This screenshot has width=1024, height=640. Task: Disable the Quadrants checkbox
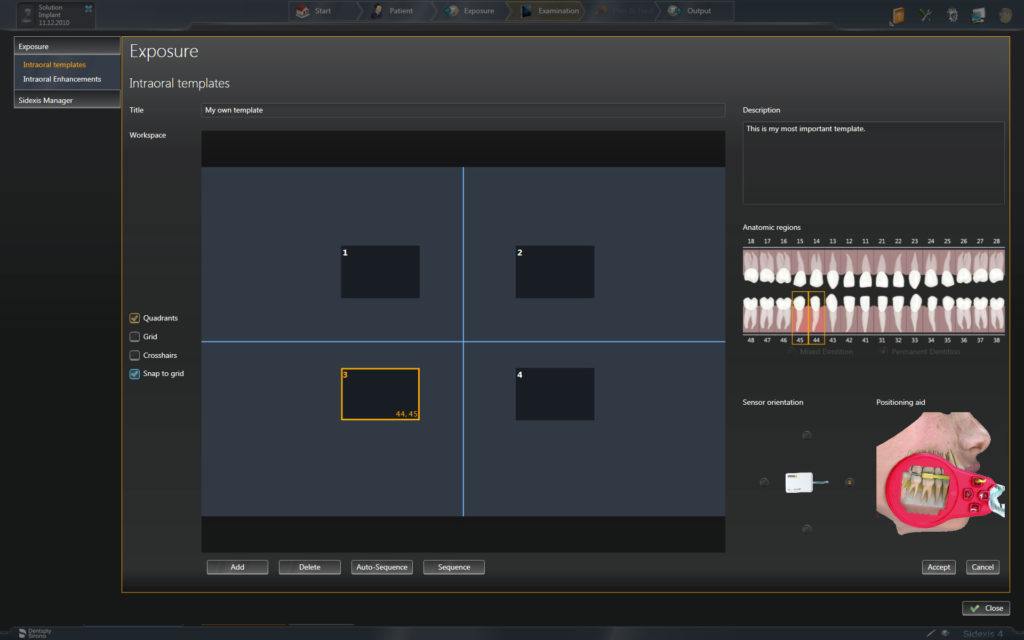click(x=134, y=318)
